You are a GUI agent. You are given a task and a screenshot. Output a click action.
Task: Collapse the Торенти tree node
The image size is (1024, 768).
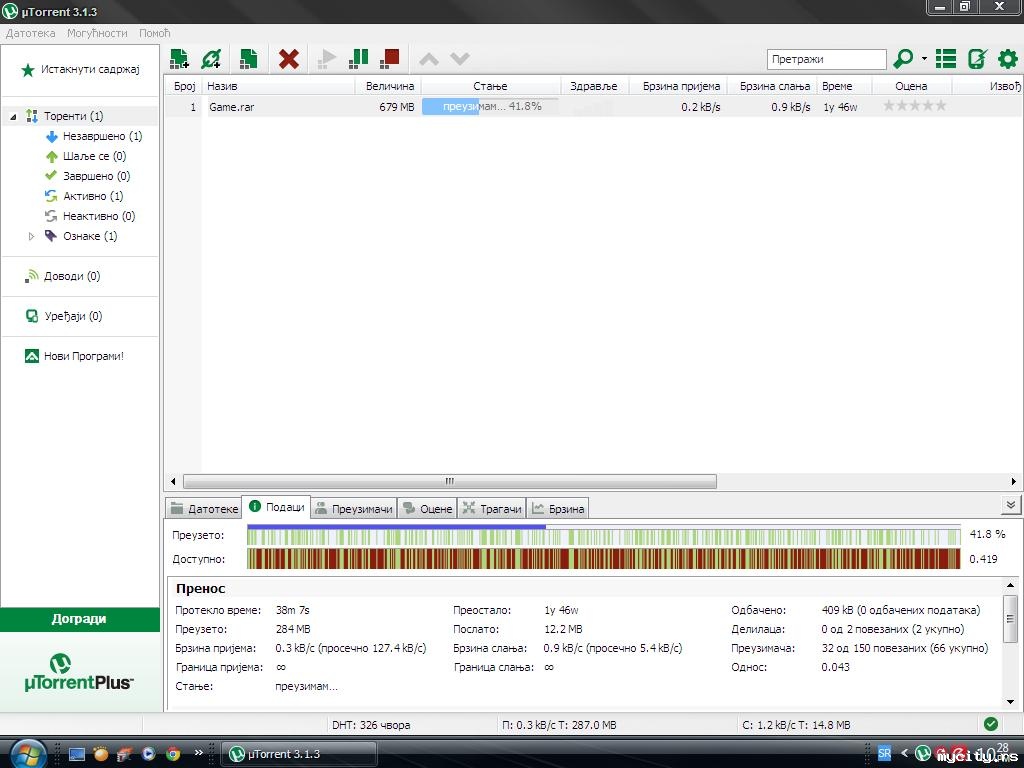pos(14,117)
